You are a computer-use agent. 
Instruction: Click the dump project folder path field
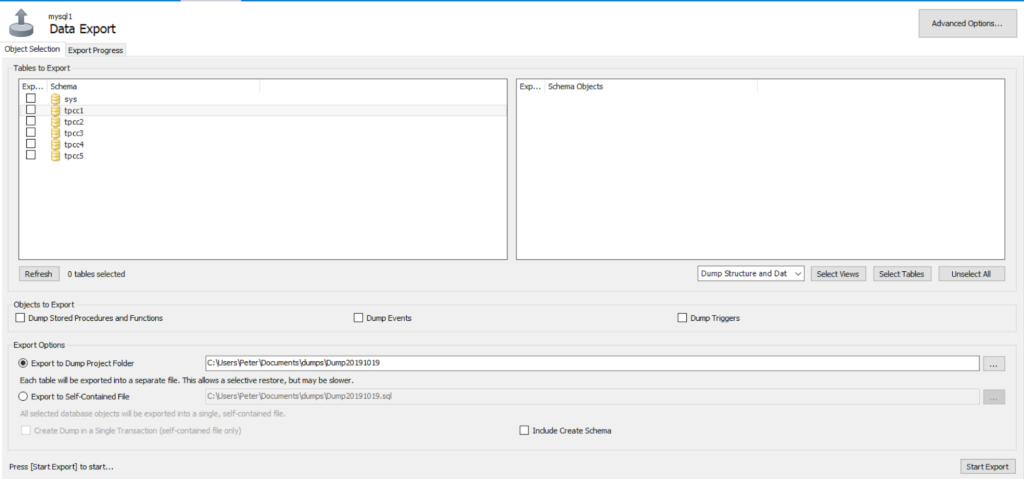pyautogui.click(x=592, y=363)
